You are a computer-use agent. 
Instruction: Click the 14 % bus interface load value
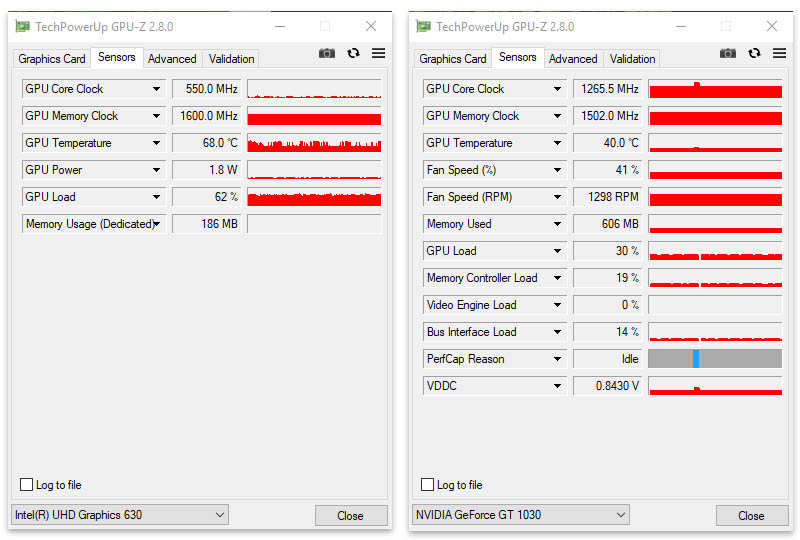[608, 332]
